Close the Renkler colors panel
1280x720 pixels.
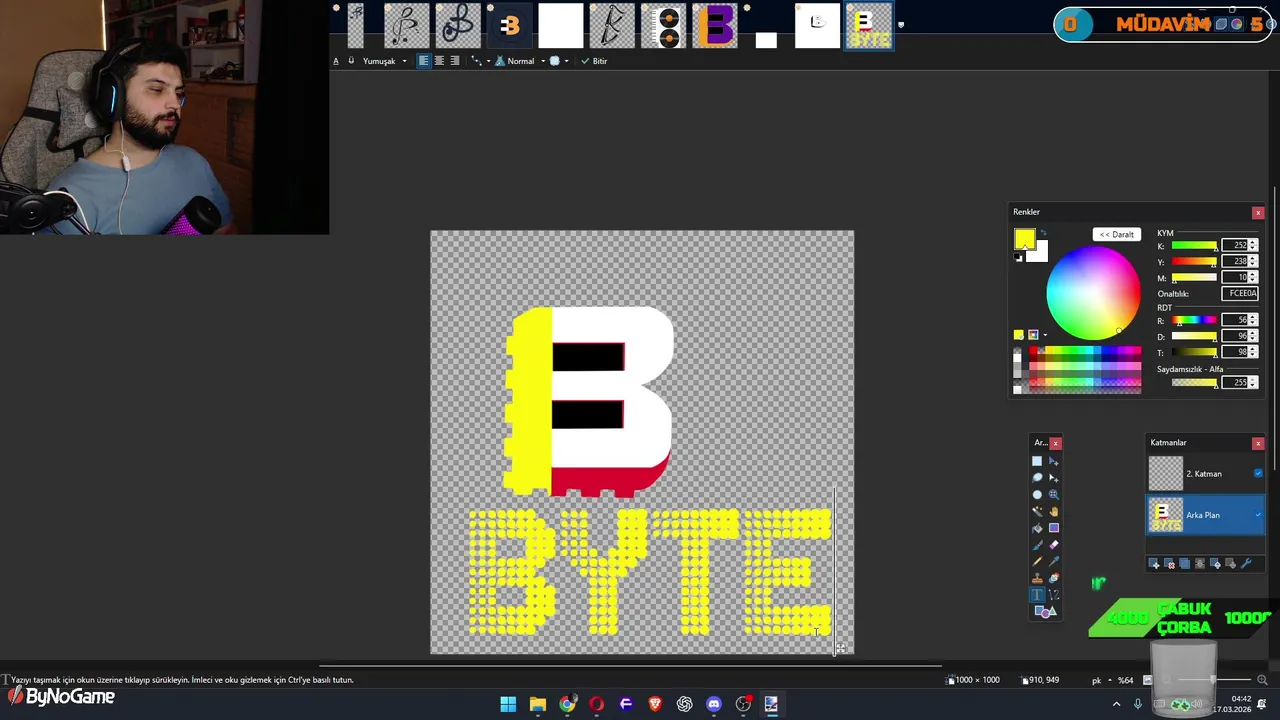[1258, 212]
